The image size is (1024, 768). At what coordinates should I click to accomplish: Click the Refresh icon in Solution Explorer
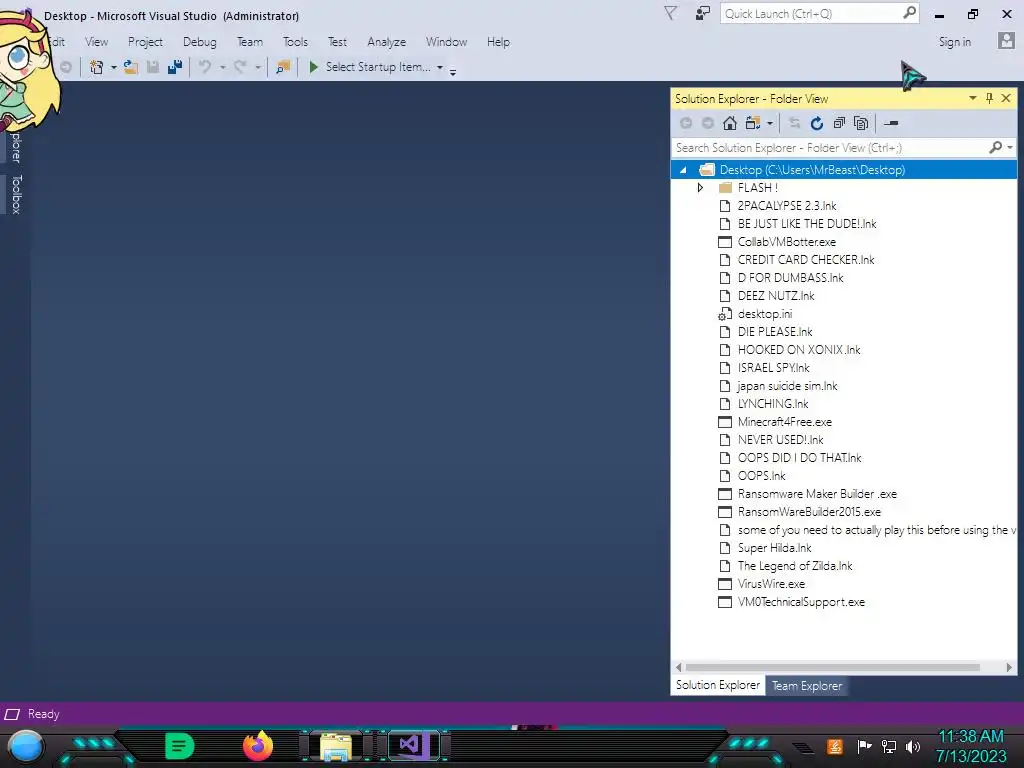pyautogui.click(x=817, y=123)
